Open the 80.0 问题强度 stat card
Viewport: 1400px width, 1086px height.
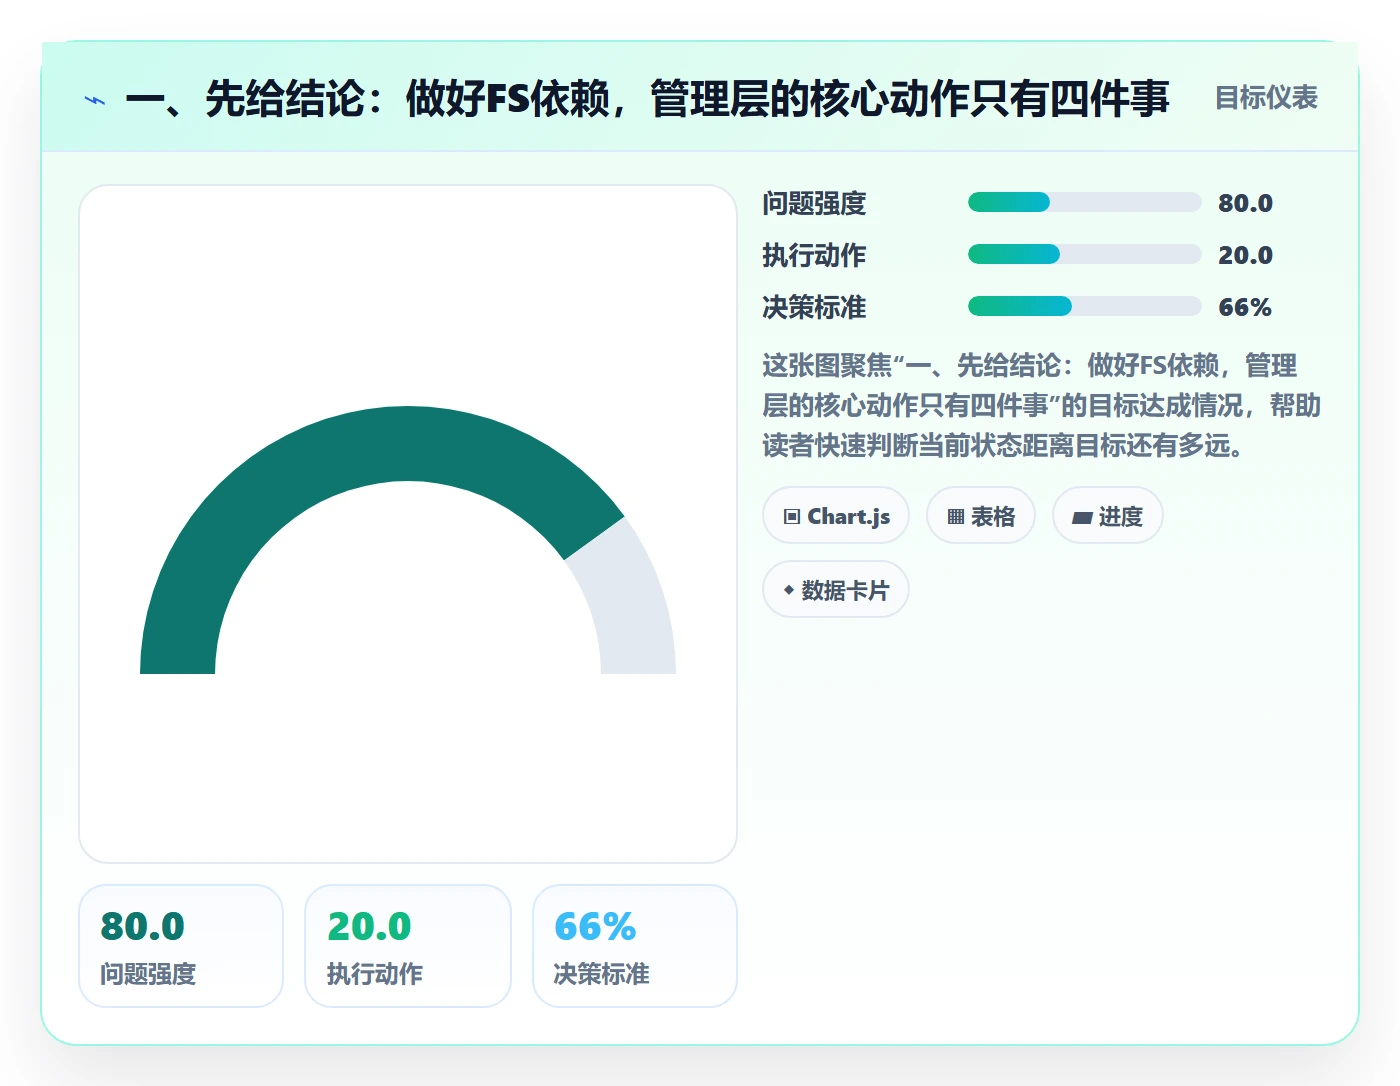(181, 946)
